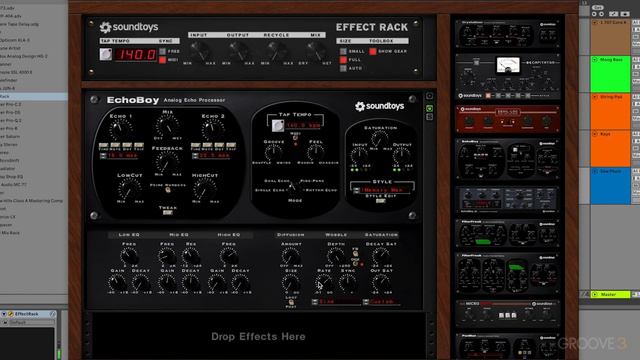640x360 pixels.
Task: Select Echo 1 Note mode button
Action: pyautogui.click(x=115, y=146)
